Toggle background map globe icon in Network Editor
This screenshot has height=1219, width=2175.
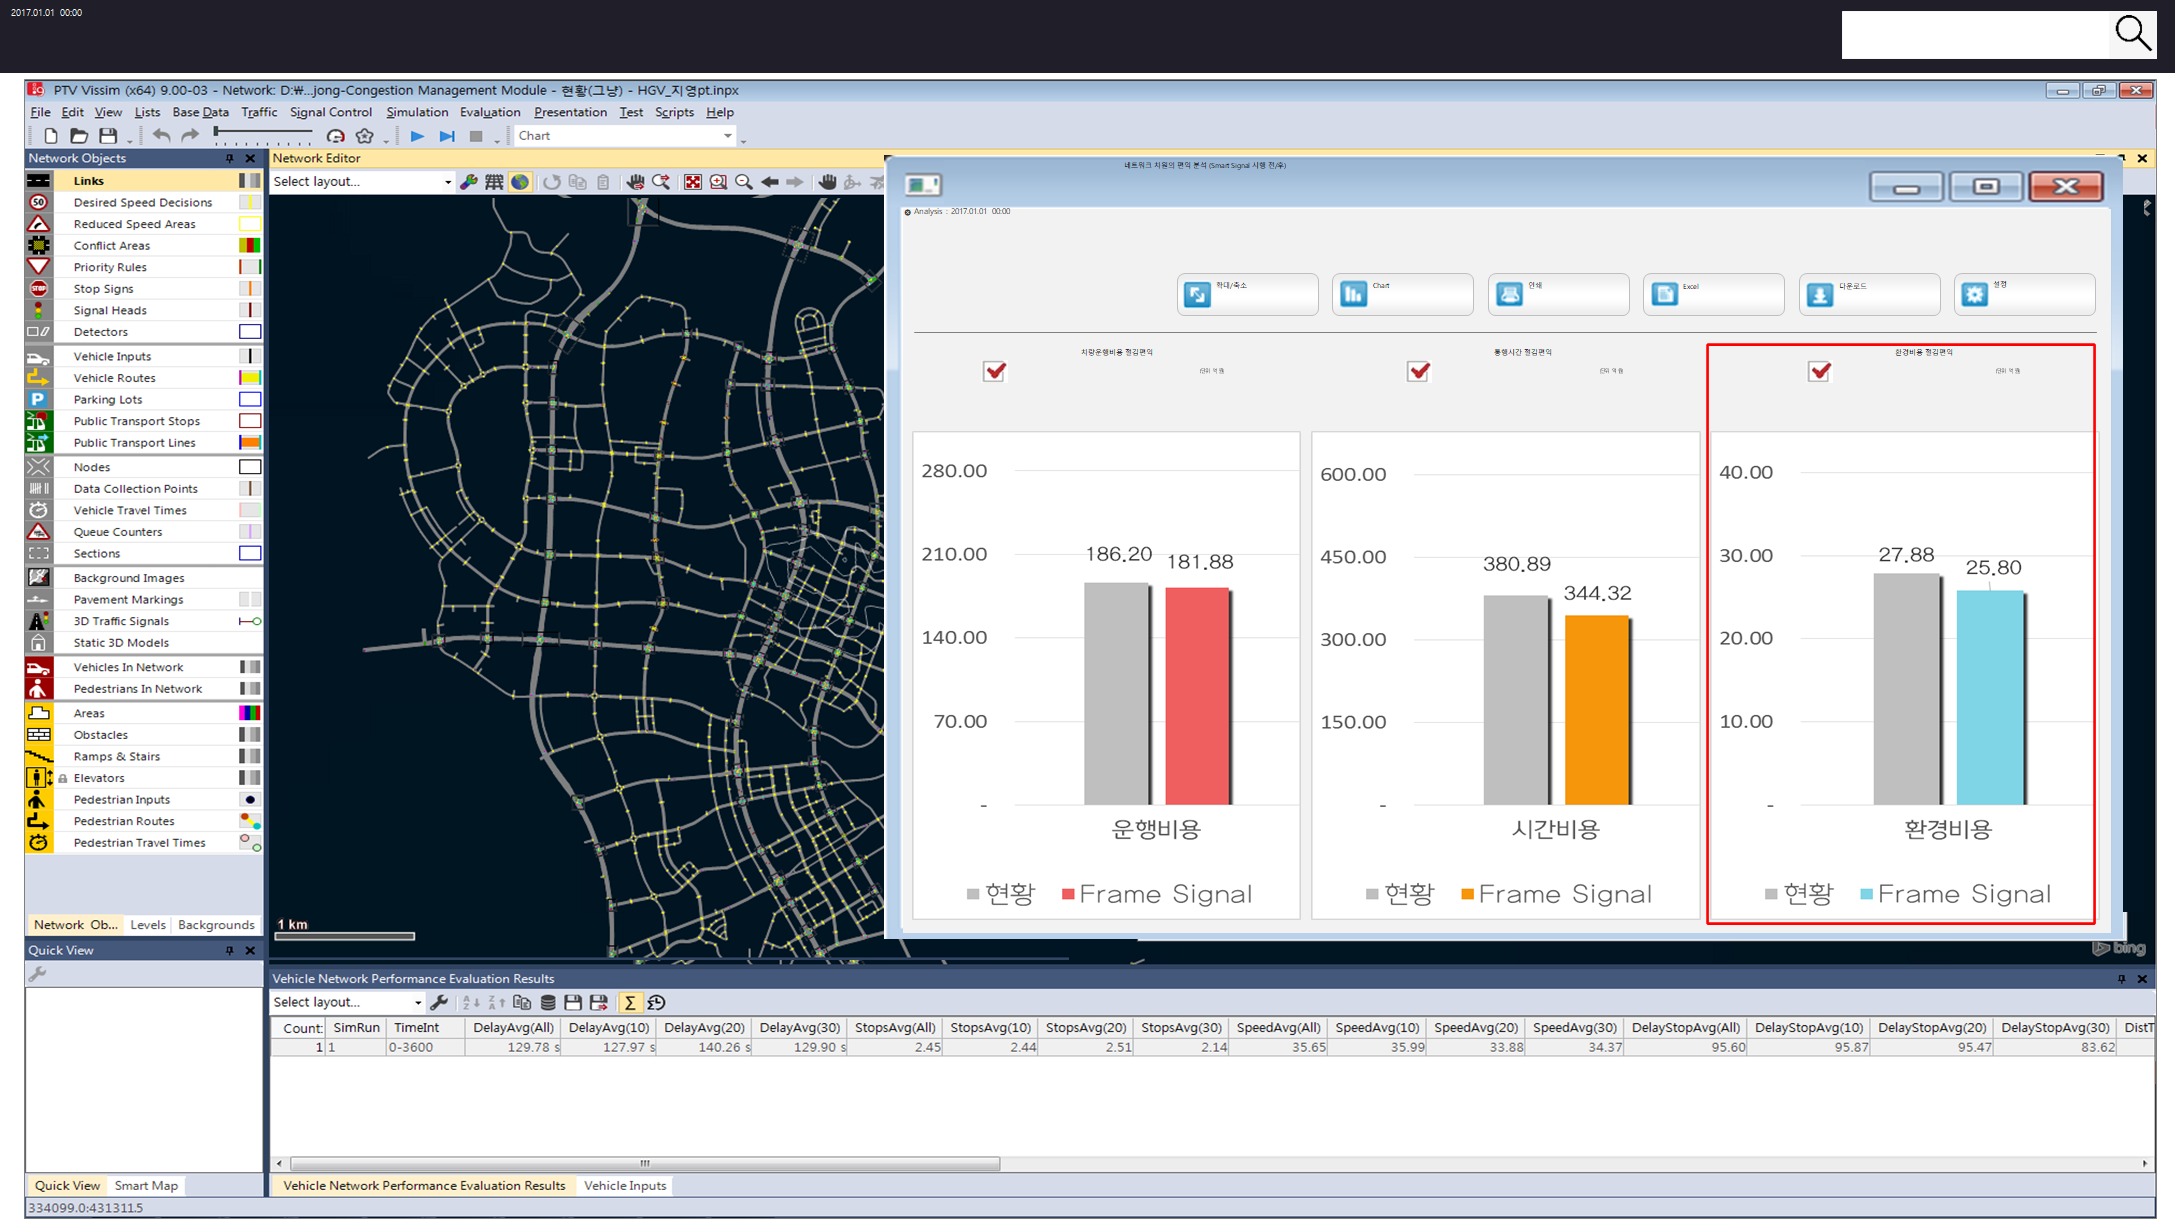(x=520, y=182)
